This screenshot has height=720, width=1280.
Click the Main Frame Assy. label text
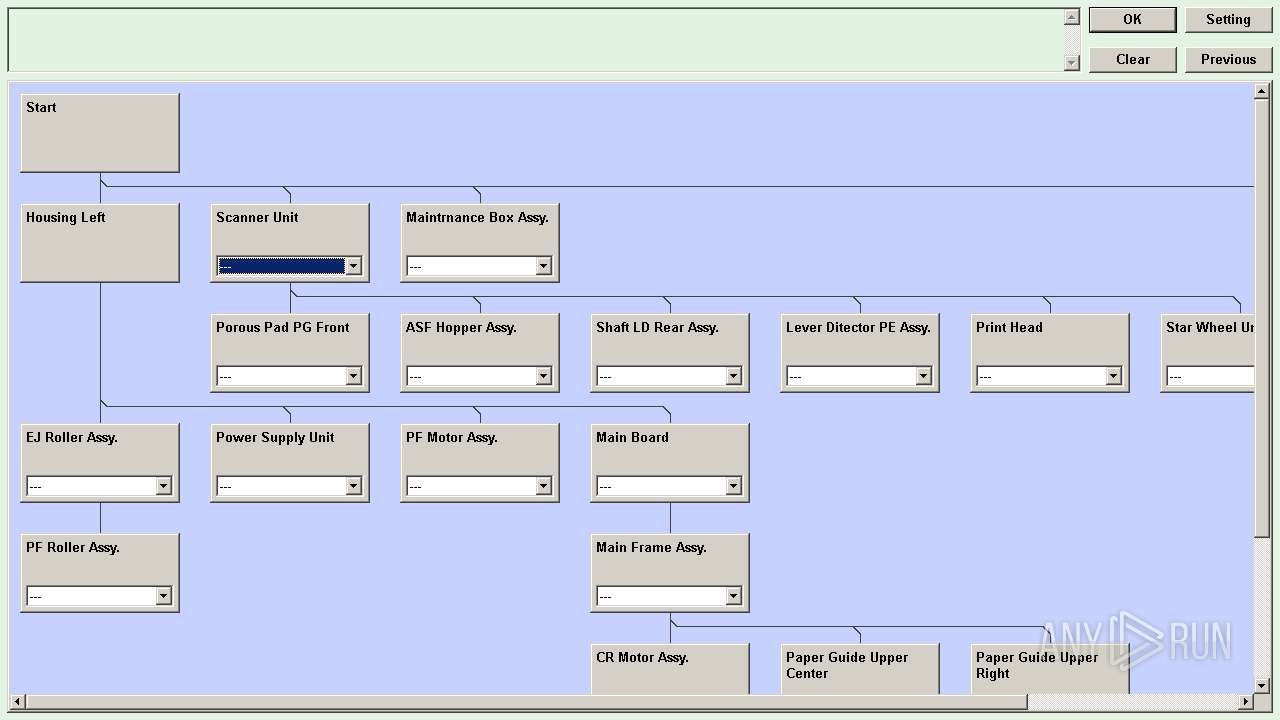[x=651, y=547]
